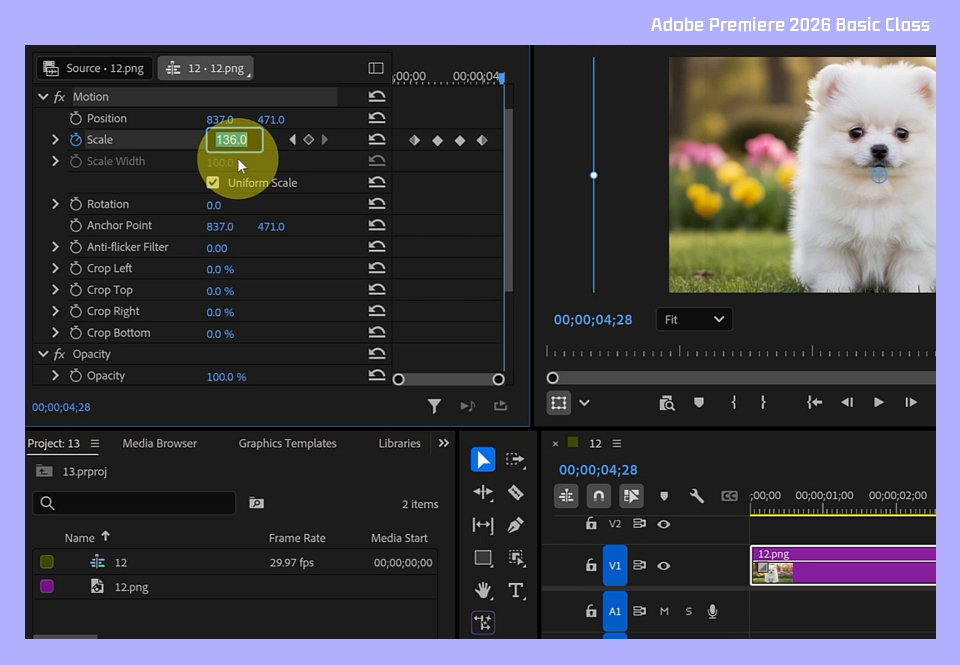Toggle V1 track output eye
Screen dimensions: 960x665
click(x=663, y=565)
